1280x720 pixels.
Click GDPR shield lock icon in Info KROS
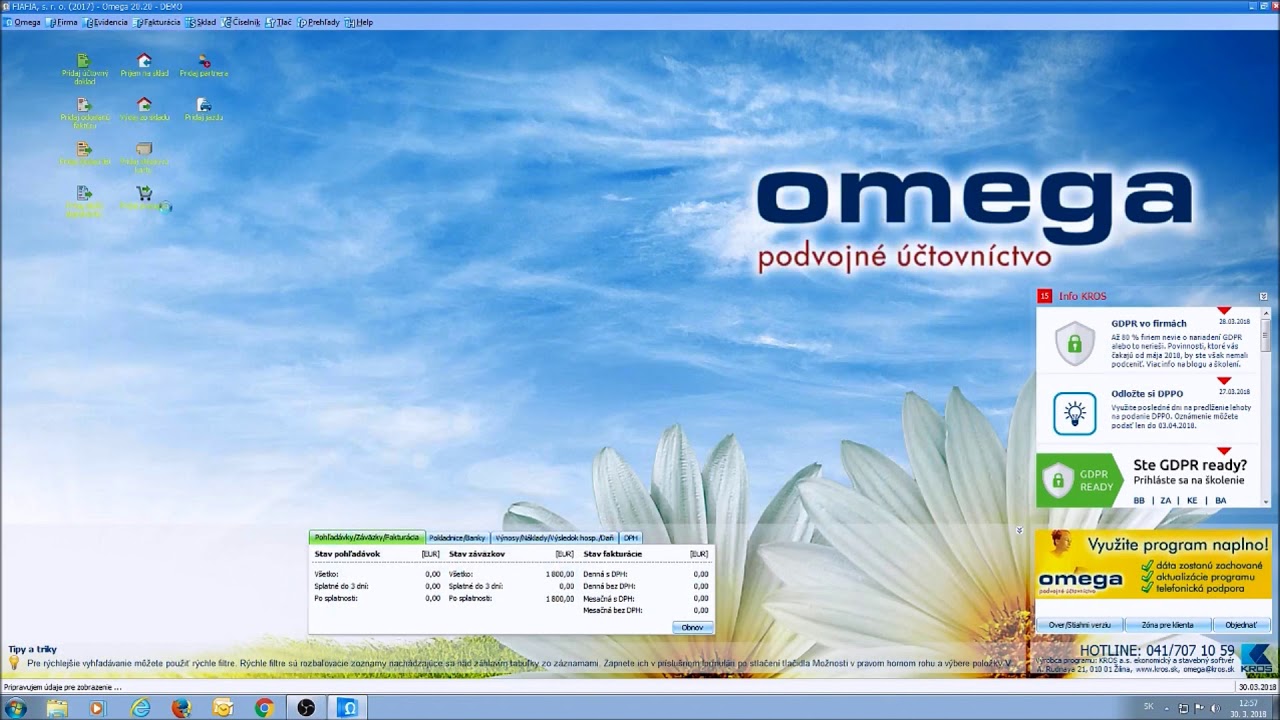click(x=1075, y=343)
